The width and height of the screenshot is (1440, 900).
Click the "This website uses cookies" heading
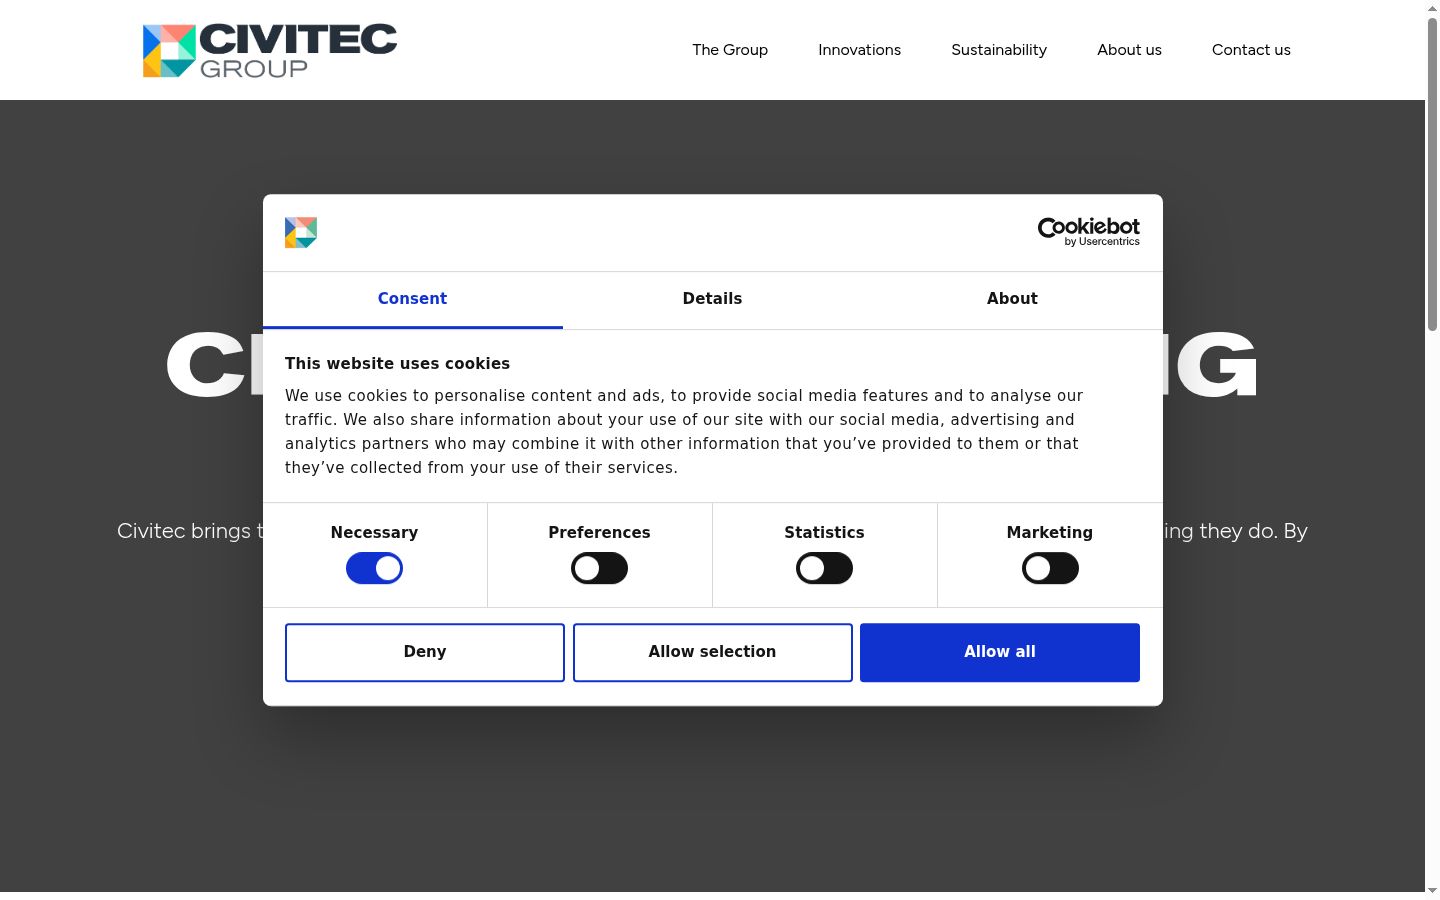click(397, 364)
